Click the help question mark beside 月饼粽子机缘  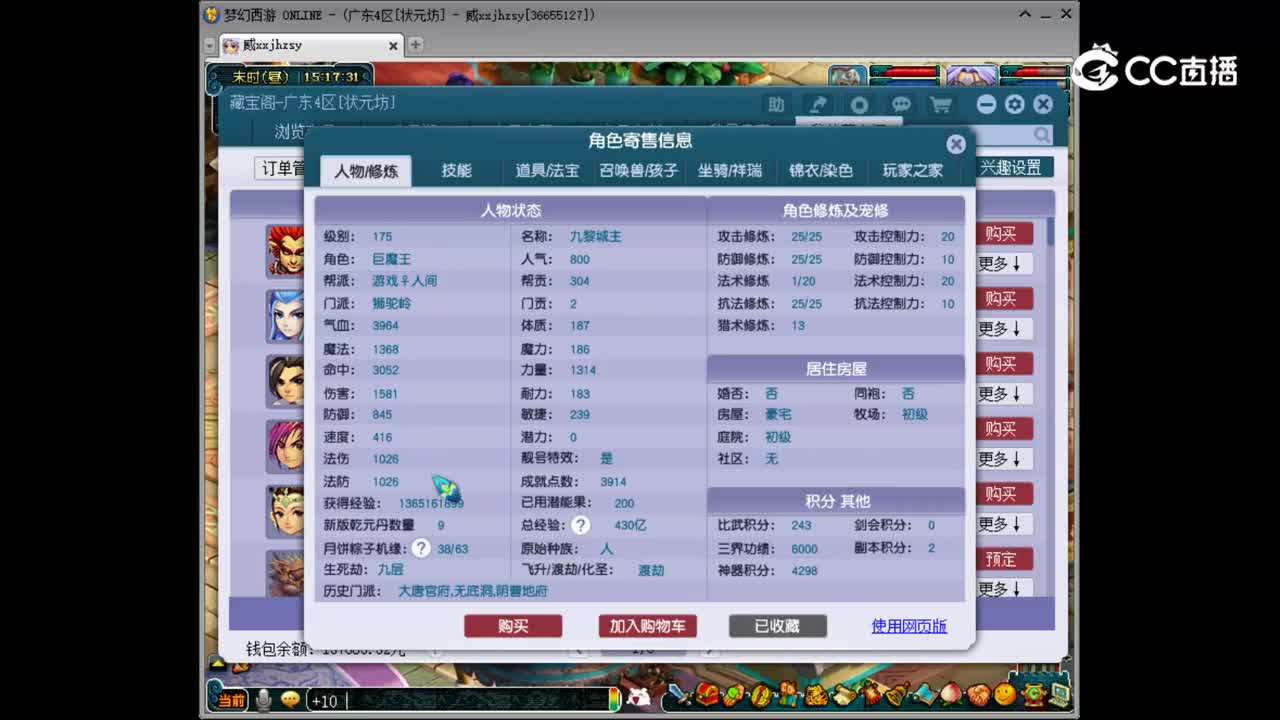click(x=421, y=548)
